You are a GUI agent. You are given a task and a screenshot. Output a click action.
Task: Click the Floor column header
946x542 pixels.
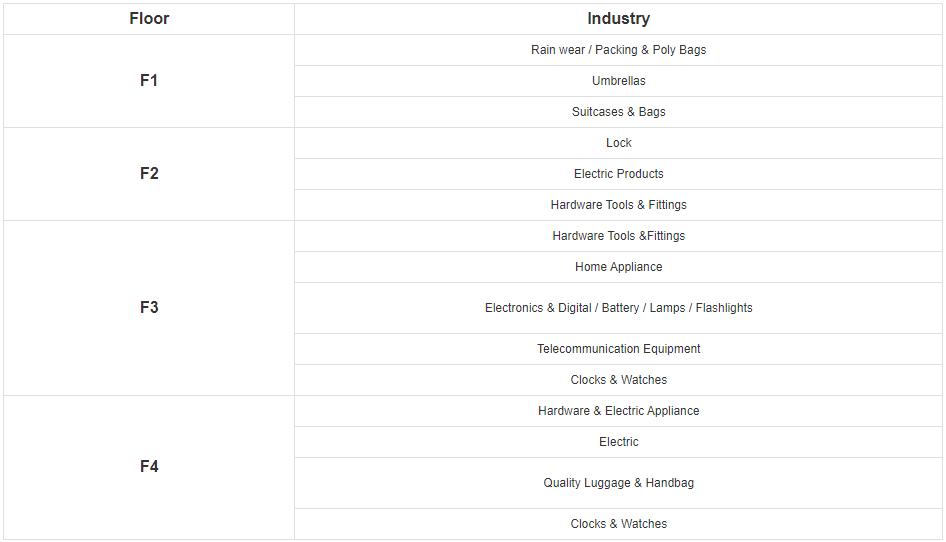(149, 19)
